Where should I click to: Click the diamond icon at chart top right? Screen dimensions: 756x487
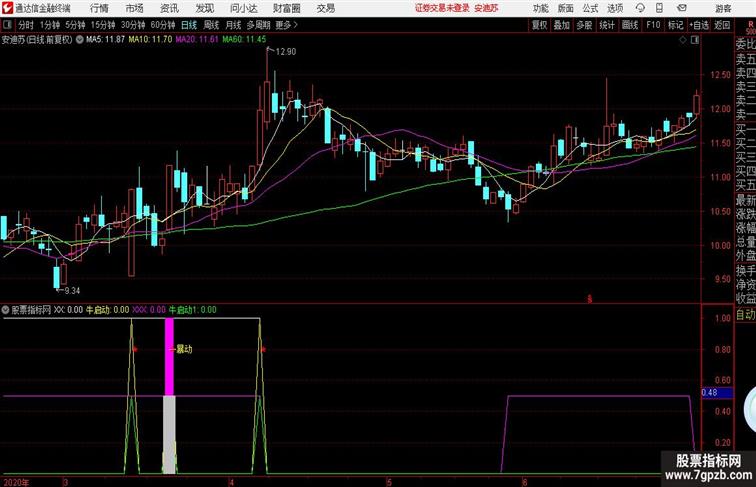(683, 41)
